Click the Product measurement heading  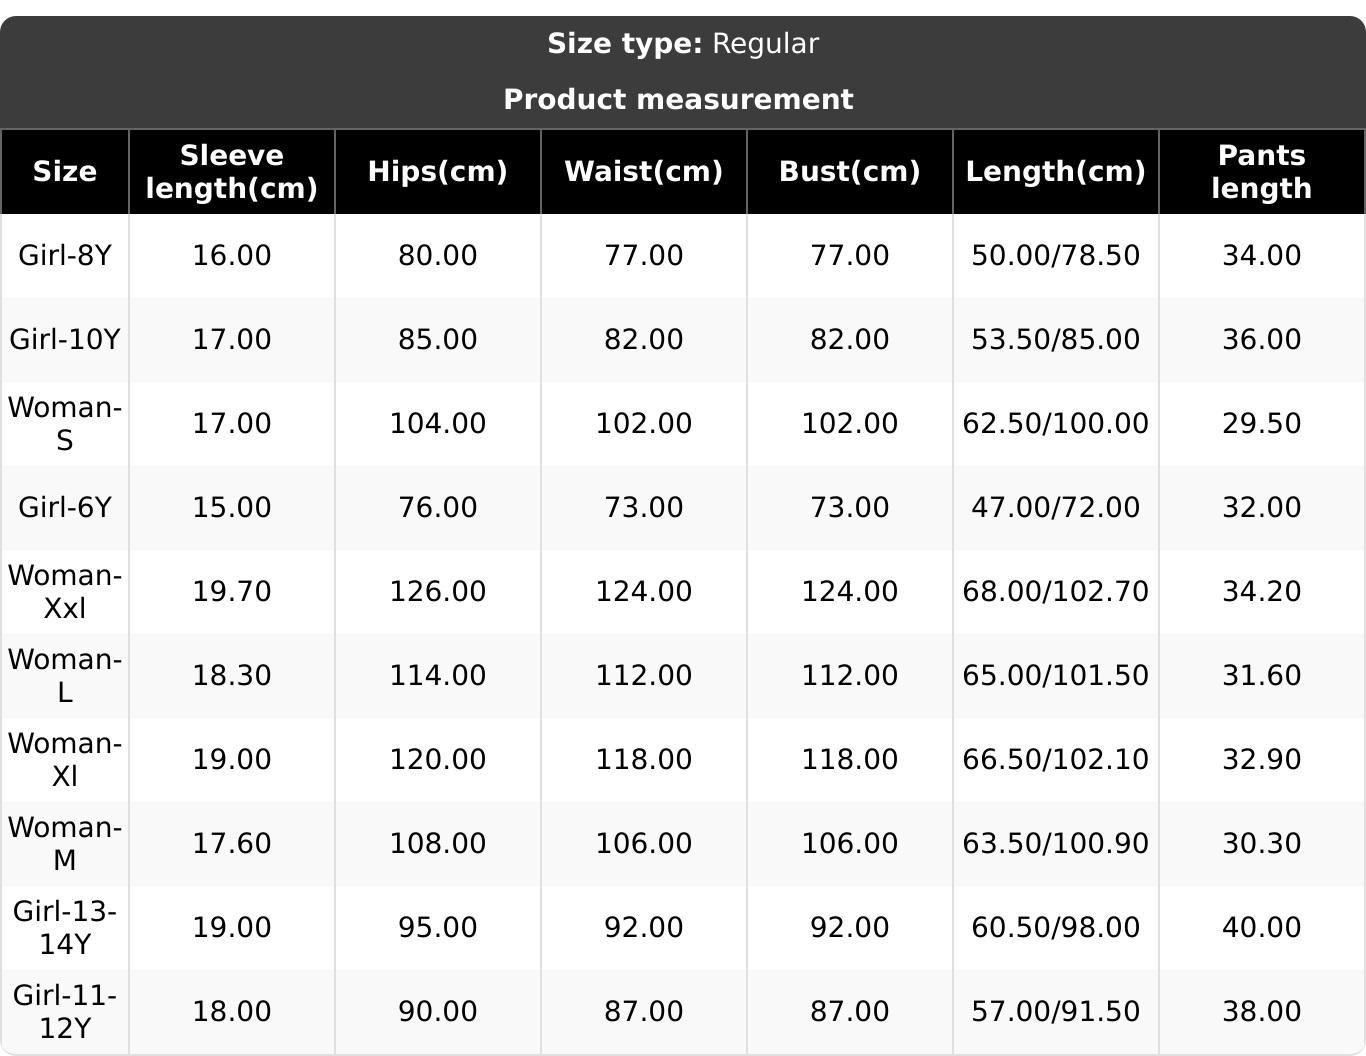(x=679, y=99)
